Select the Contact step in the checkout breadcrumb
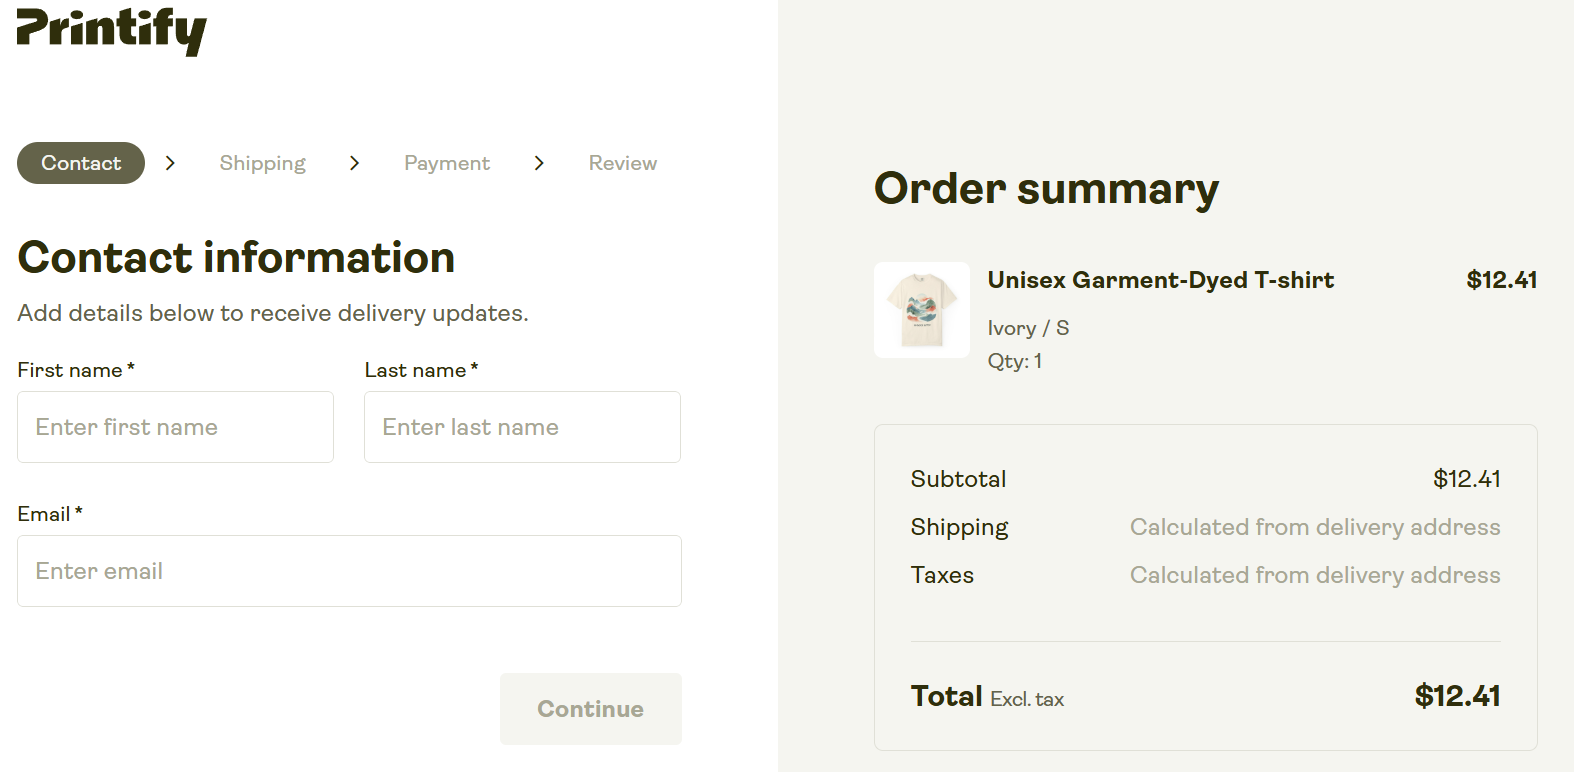Viewport: 1574px width, 772px height. (x=80, y=162)
